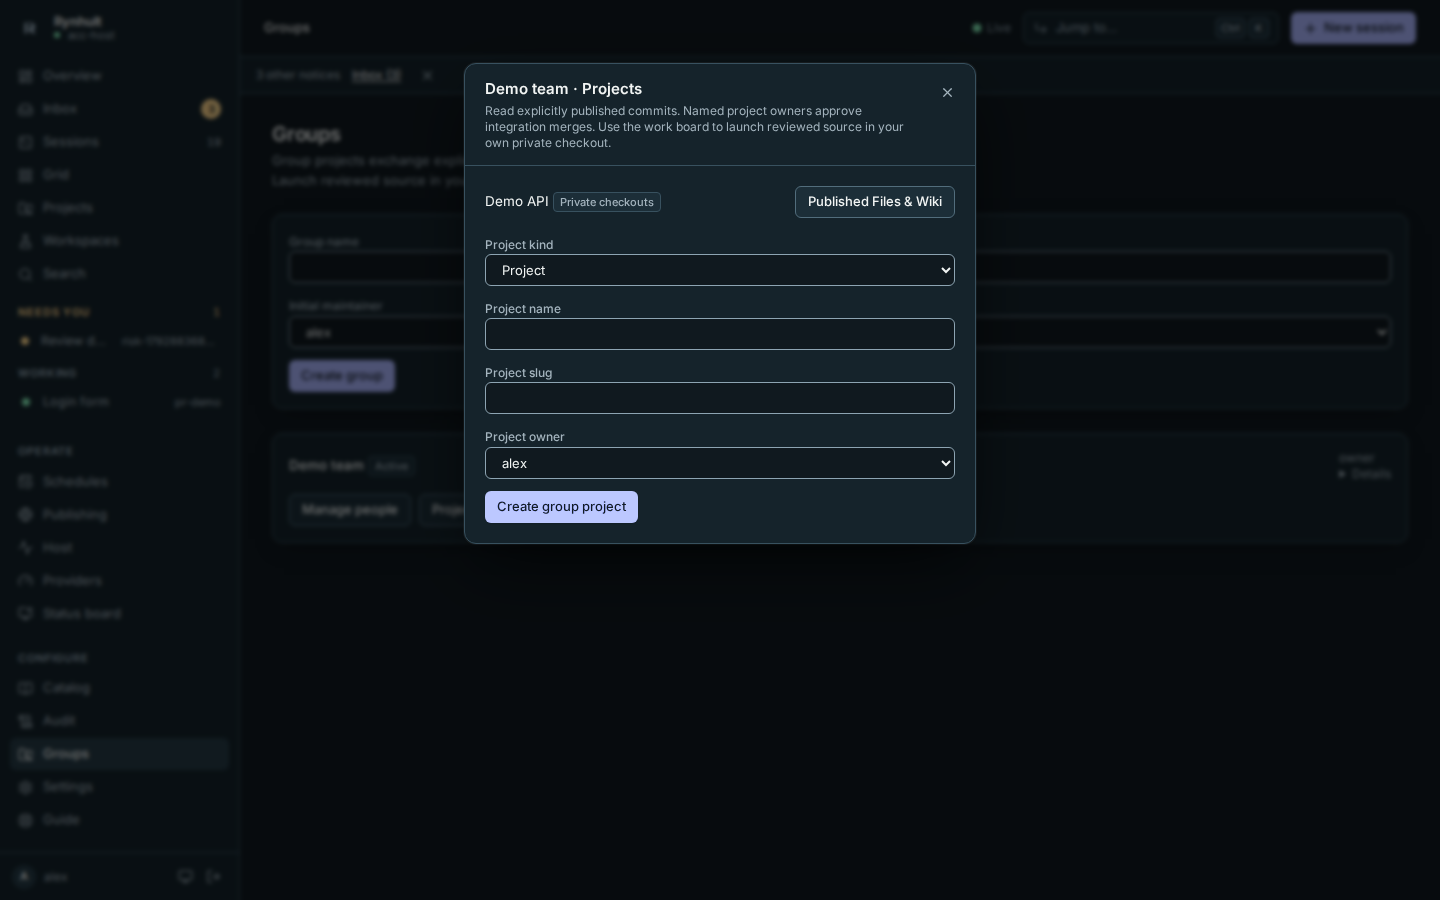
Task: Click the Catalog sidebar icon
Action: pos(27,688)
